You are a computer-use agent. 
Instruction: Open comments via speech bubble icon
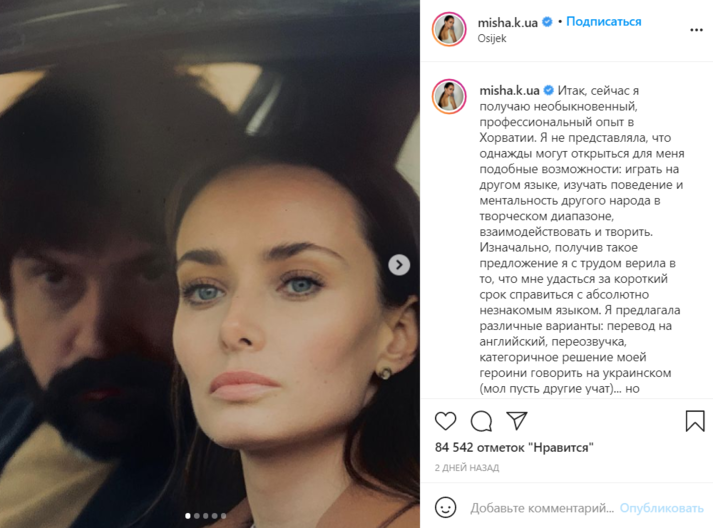pyautogui.click(x=481, y=421)
